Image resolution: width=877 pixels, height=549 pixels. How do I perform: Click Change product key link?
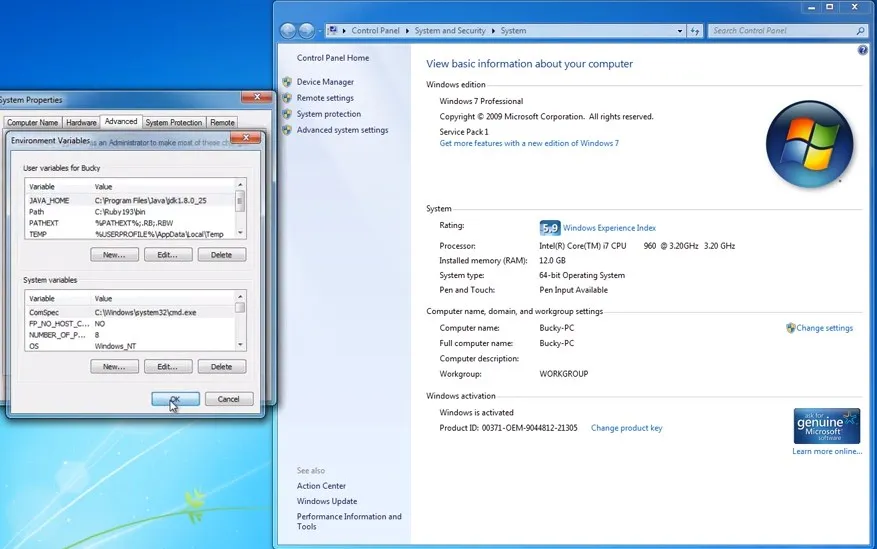click(626, 428)
